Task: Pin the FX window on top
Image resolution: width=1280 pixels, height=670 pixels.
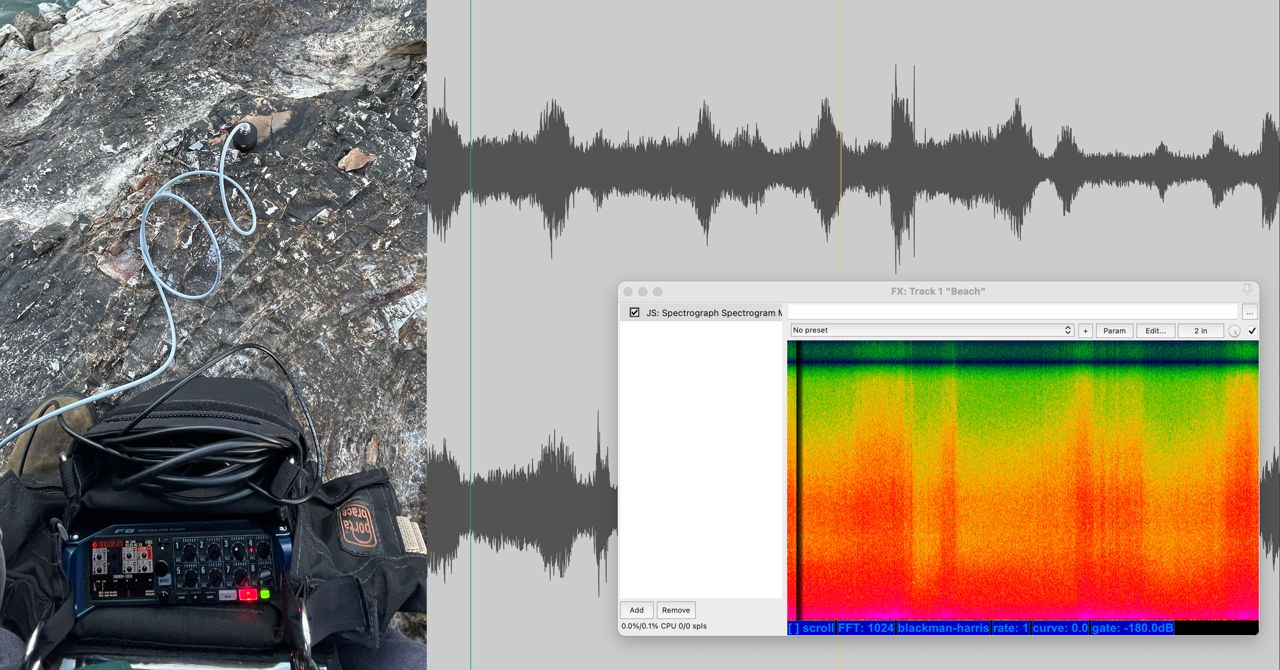Action: (x=1247, y=290)
